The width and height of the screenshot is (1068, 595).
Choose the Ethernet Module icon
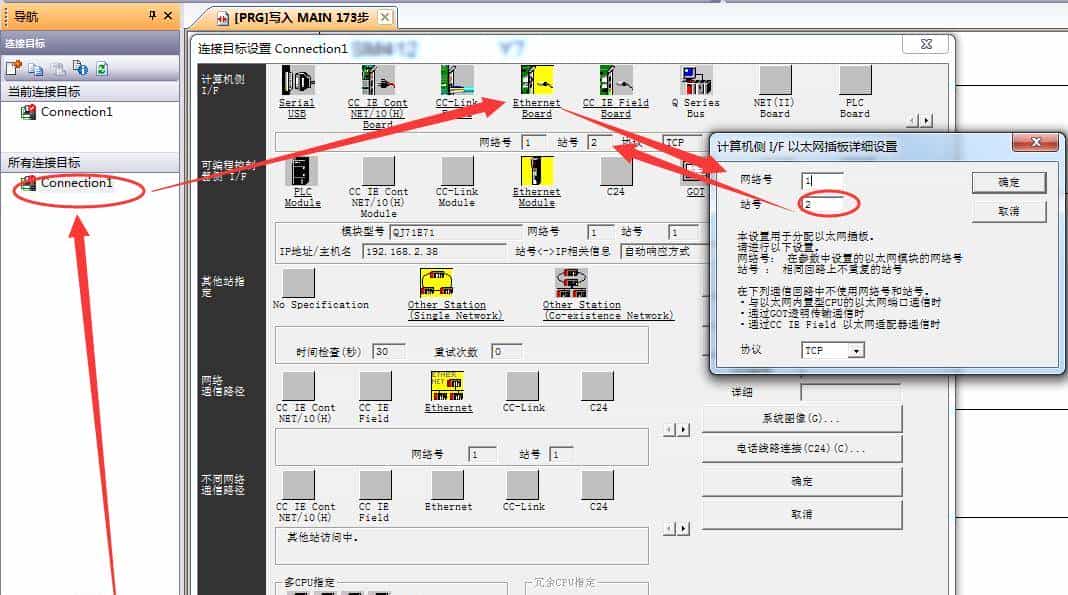coord(537,180)
